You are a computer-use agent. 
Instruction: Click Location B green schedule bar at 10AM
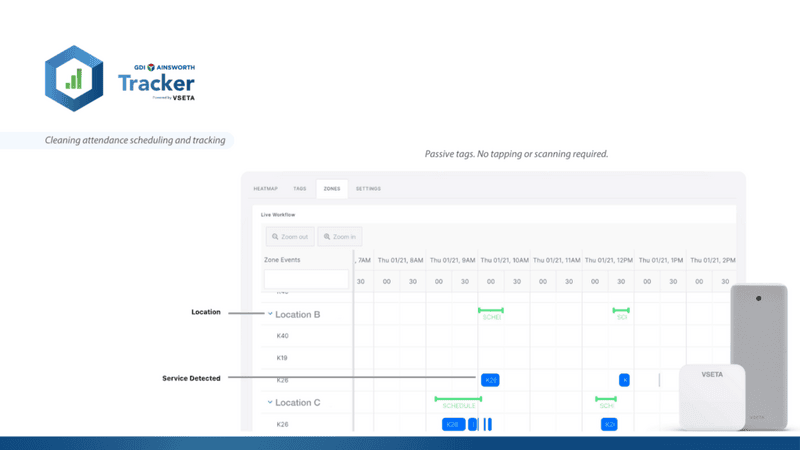pyautogui.click(x=491, y=310)
